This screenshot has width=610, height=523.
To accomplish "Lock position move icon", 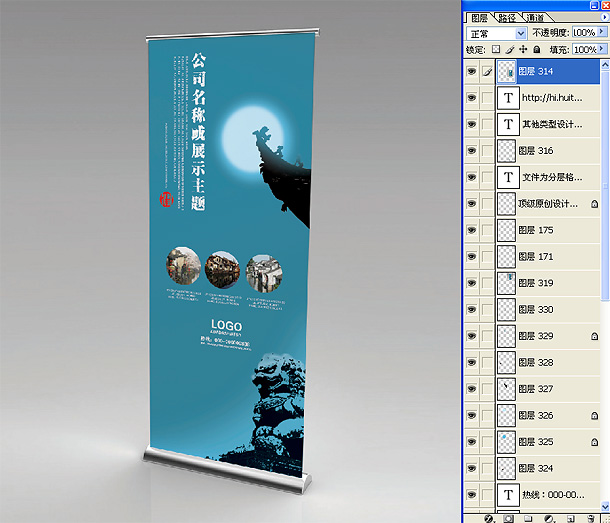I will click(x=523, y=49).
